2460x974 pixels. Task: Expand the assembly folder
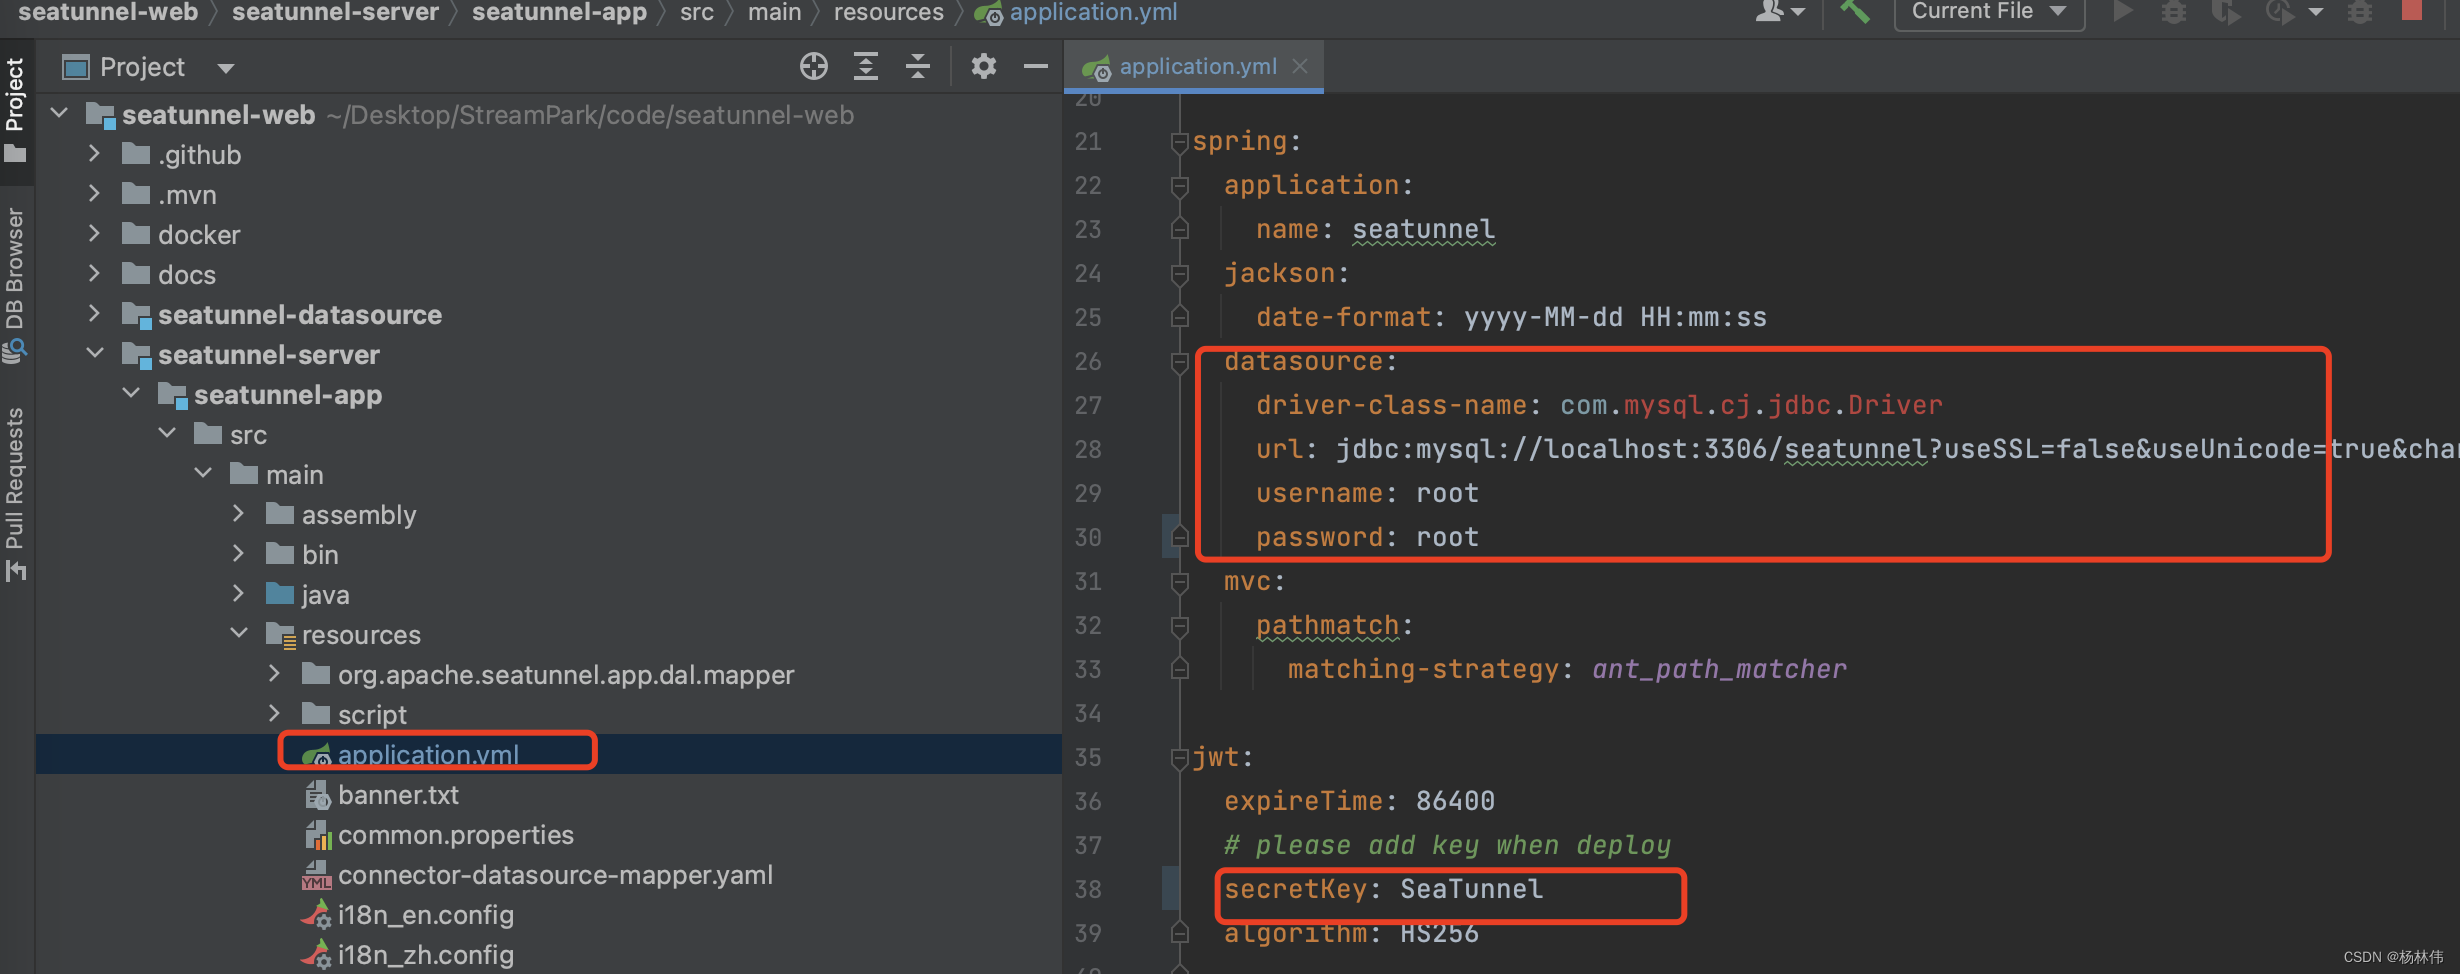[x=238, y=513]
